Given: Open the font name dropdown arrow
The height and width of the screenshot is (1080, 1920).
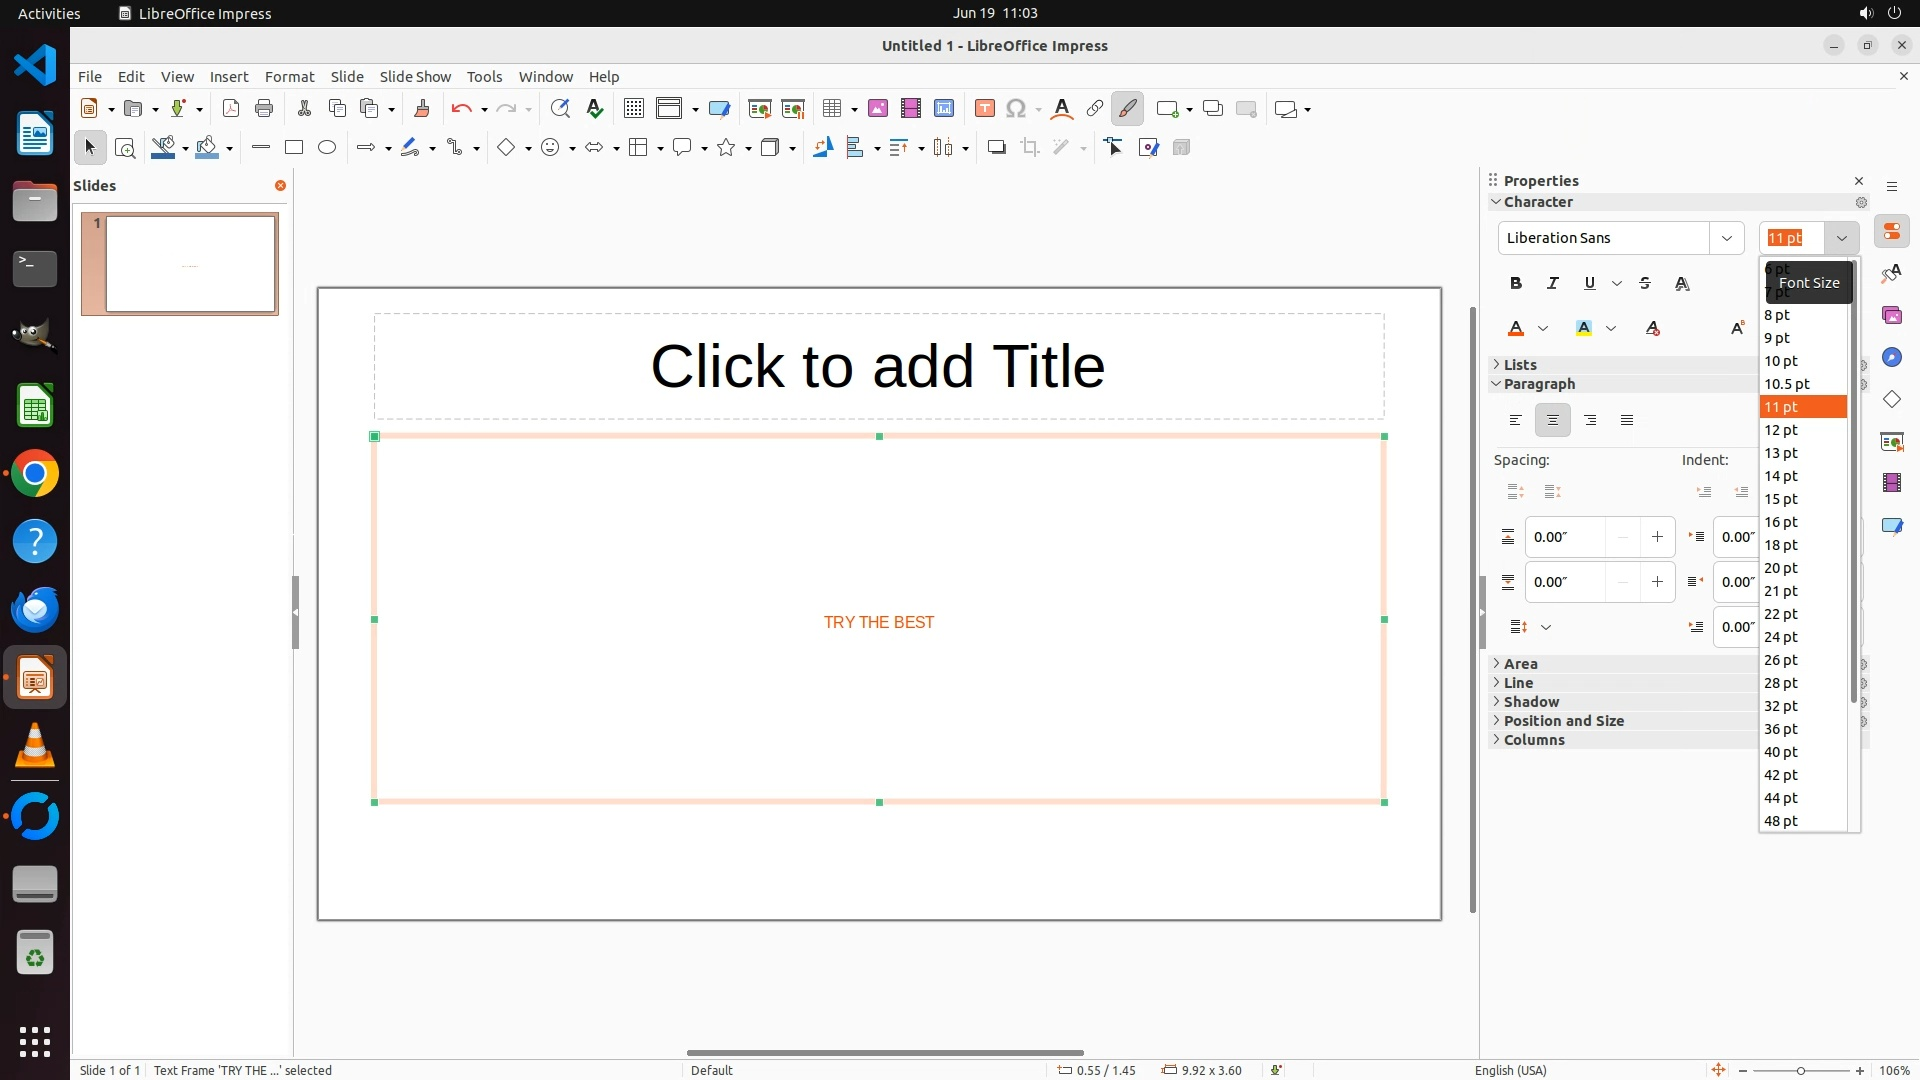Looking at the screenshot, I should point(1726,238).
